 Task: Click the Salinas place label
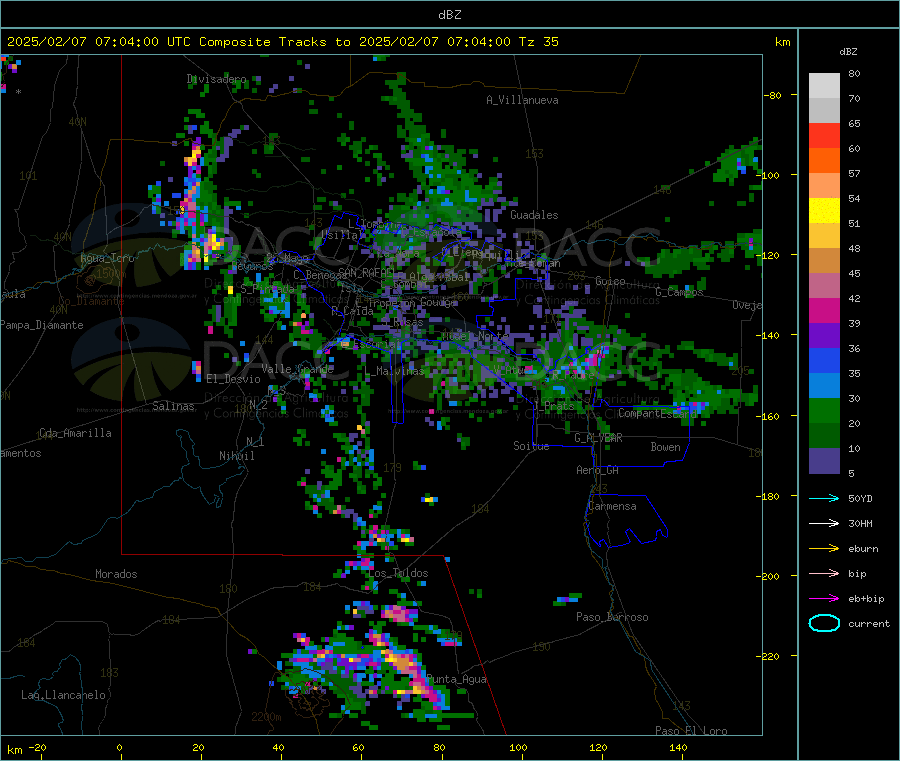click(x=173, y=406)
